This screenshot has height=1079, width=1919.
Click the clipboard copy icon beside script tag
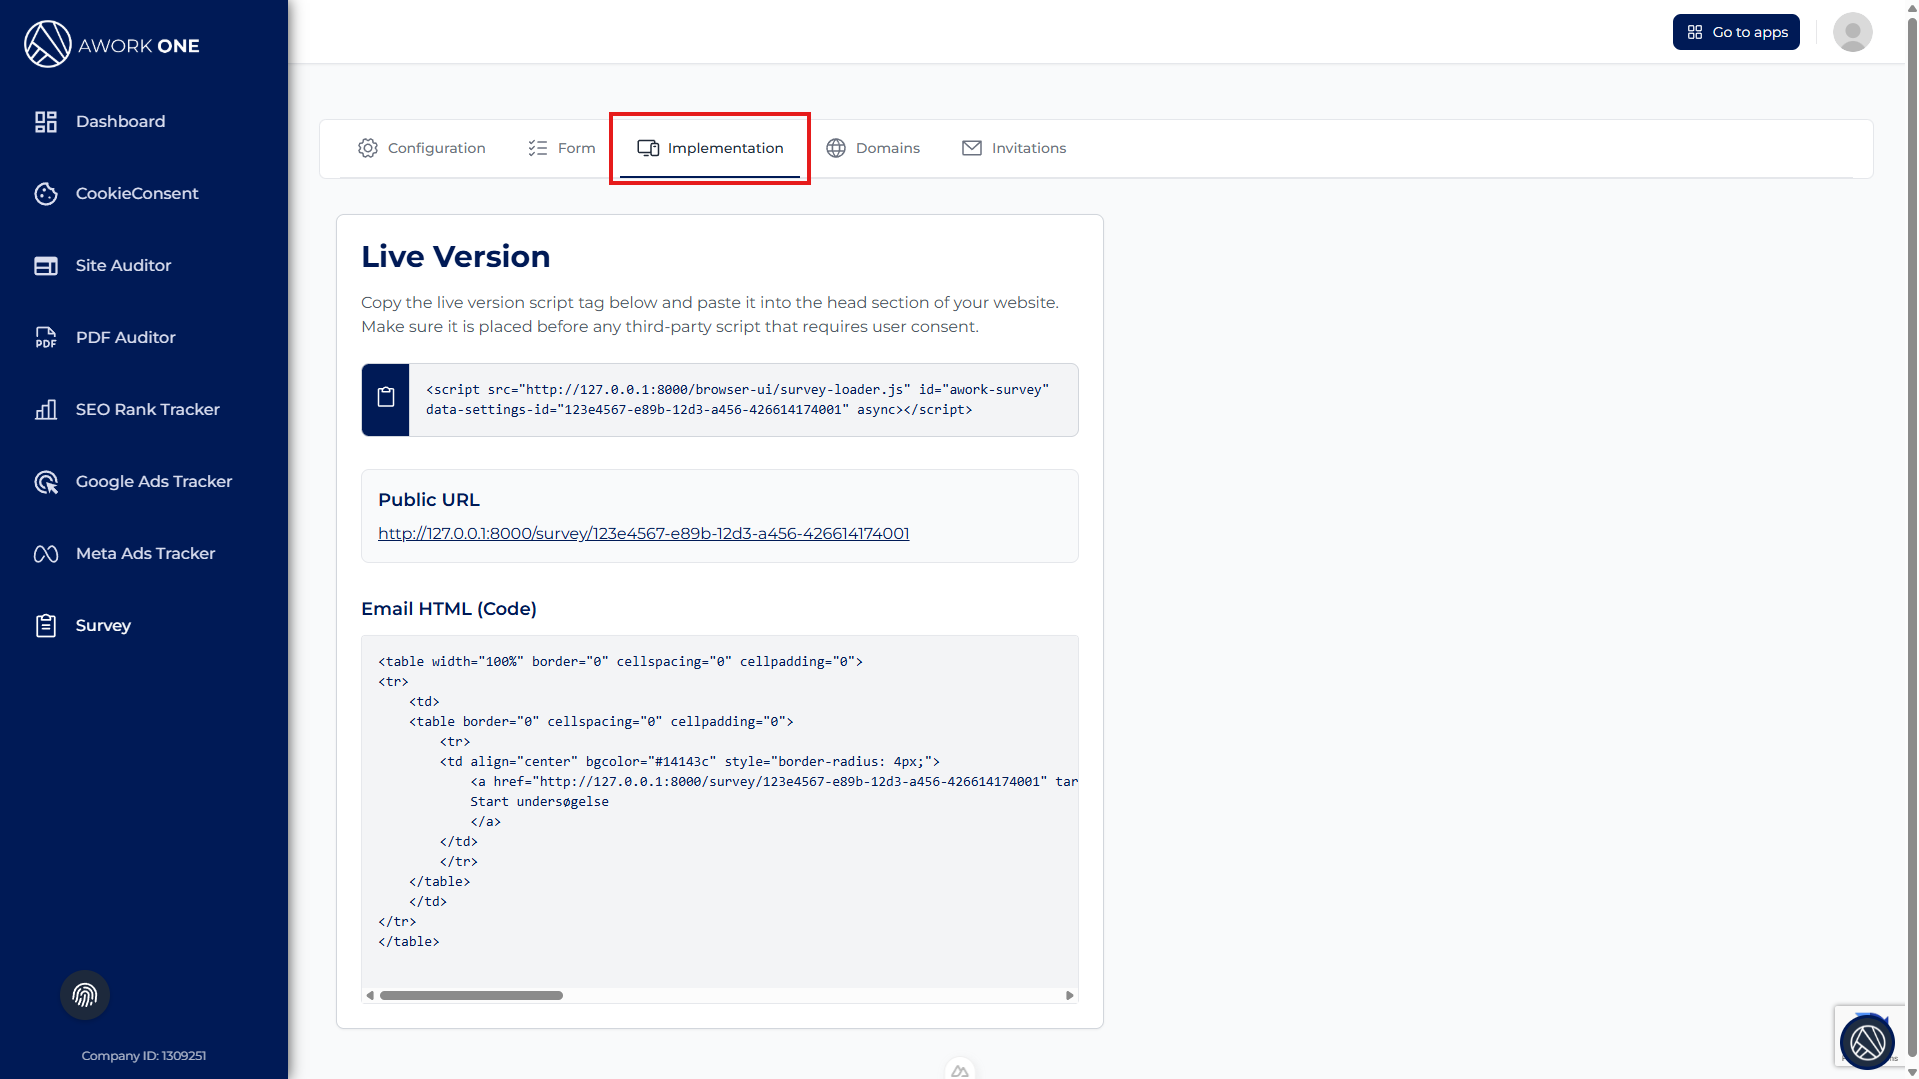coord(386,399)
